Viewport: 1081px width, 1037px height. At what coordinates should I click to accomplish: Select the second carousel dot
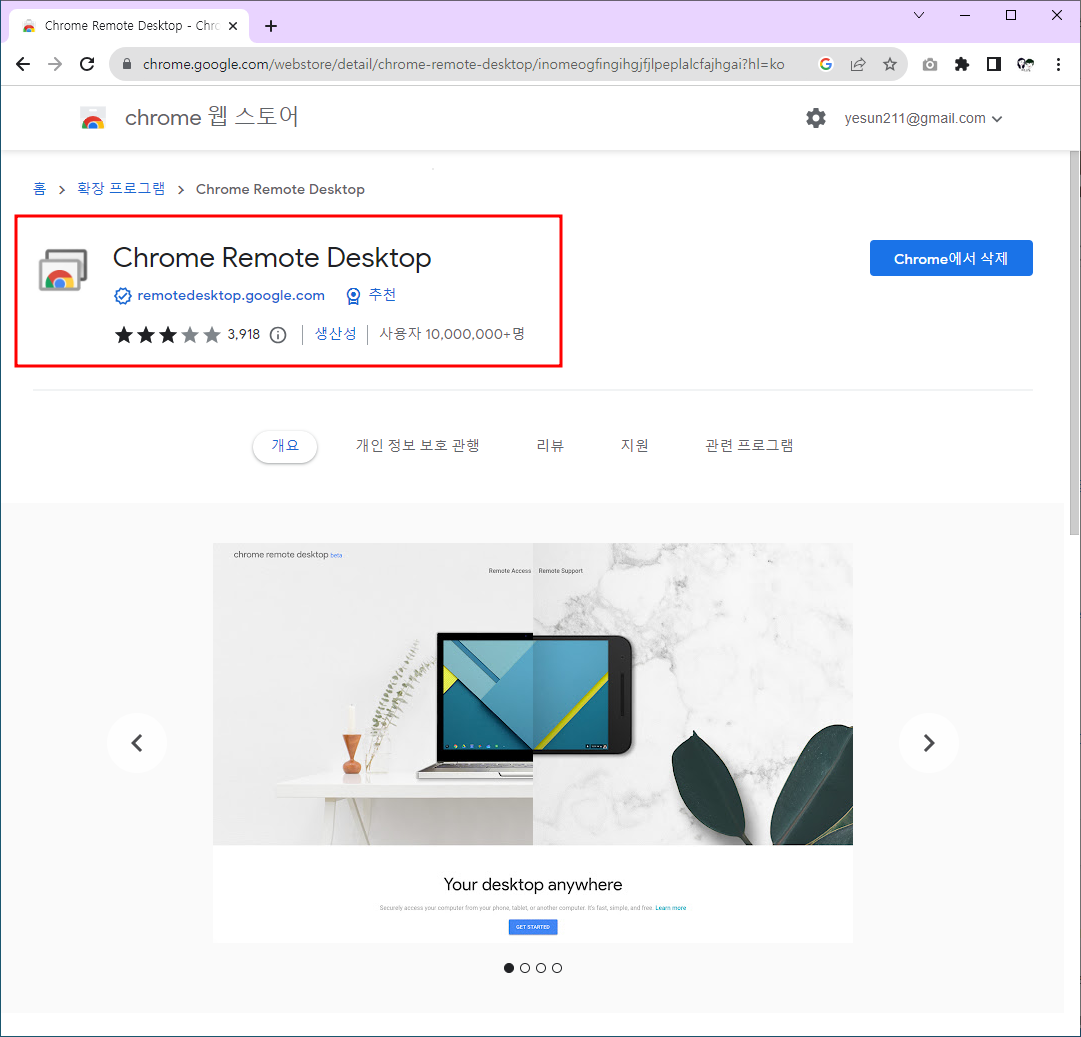(525, 968)
